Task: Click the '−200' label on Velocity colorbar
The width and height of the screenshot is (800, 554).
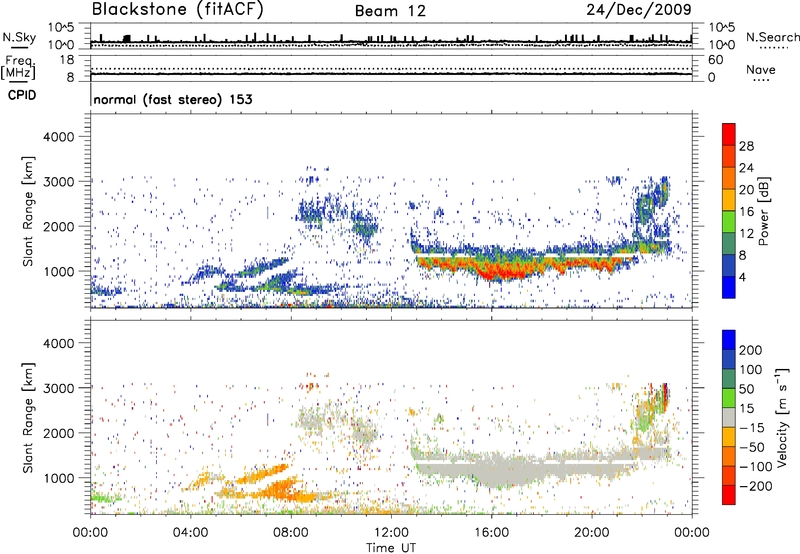Action: 756,486
